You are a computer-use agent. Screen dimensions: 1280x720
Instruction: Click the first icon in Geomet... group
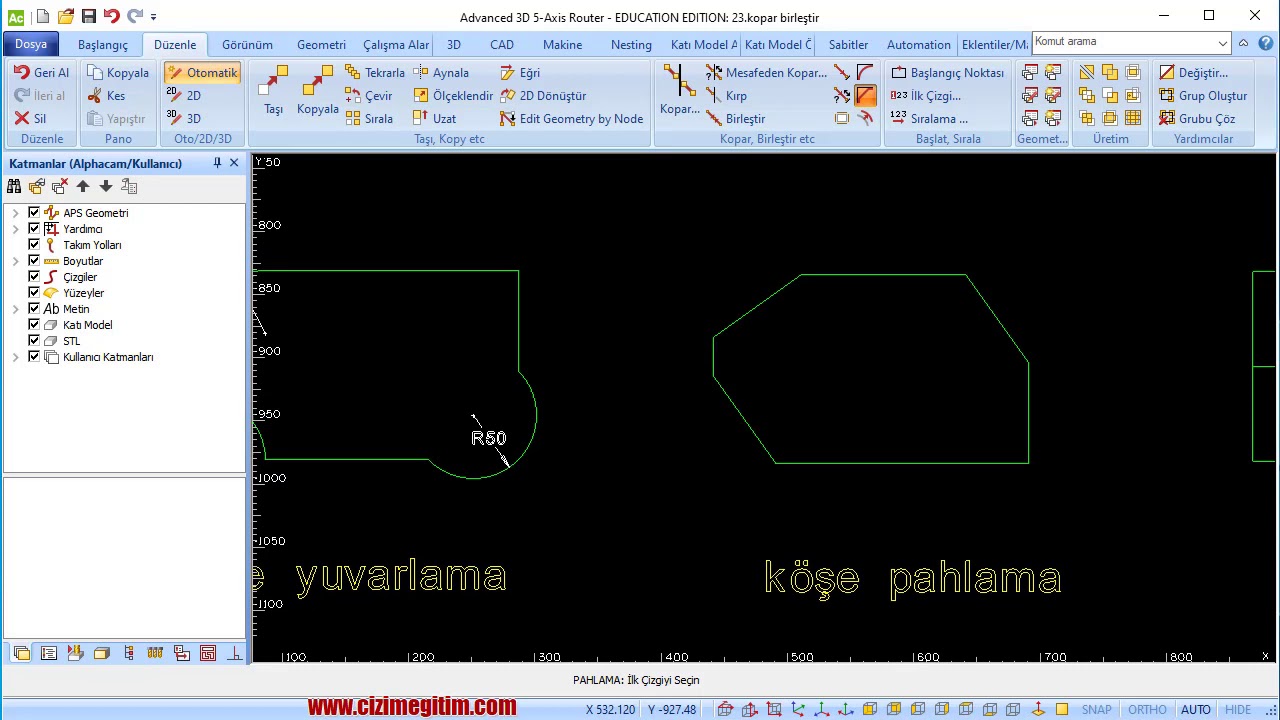(x=1030, y=73)
